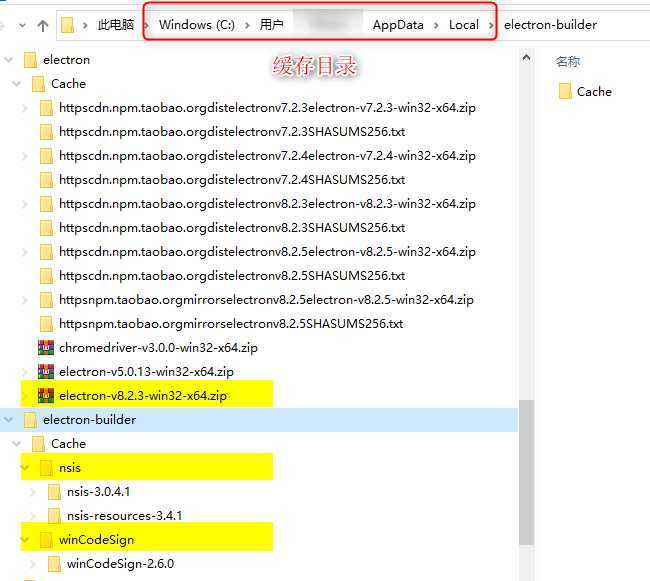Expand the nsis-resources-3.4.1 folder
The image size is (650, 581).
pos(33,516)
